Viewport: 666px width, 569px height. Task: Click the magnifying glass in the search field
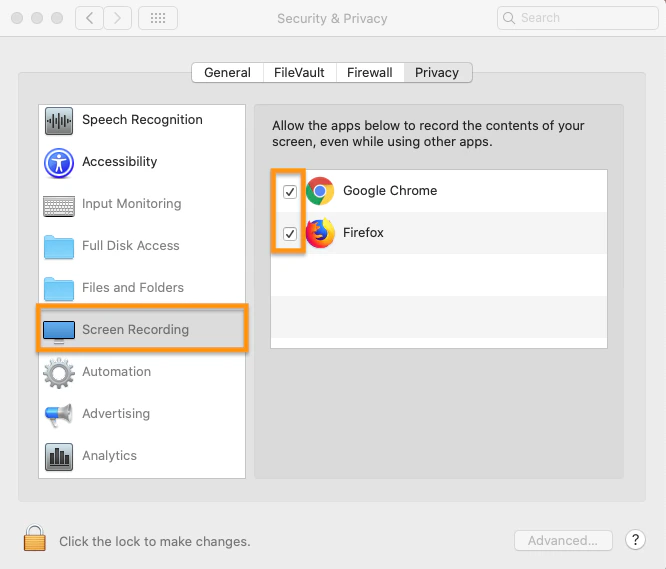(x=508, y=18)
